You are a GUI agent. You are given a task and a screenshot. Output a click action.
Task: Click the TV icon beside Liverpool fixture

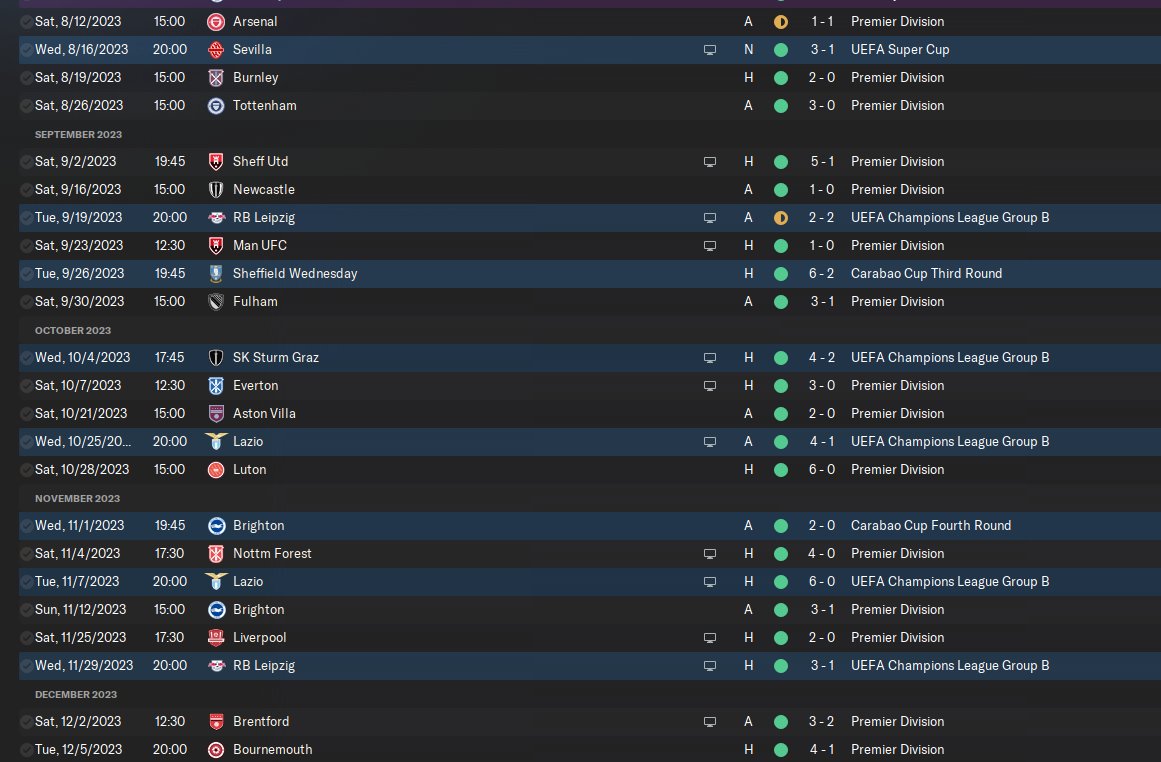[710, 637]
